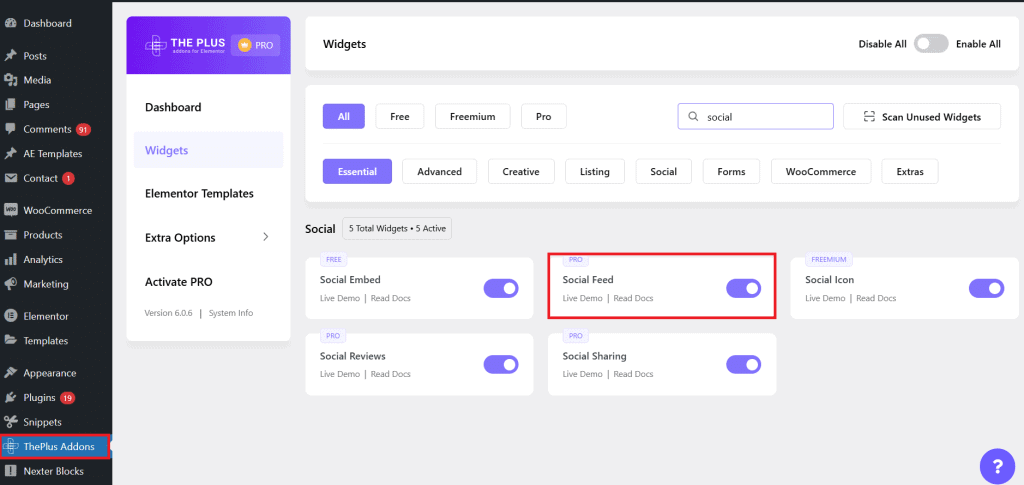Click the Marketing megaphone icon

coord(11,284)
